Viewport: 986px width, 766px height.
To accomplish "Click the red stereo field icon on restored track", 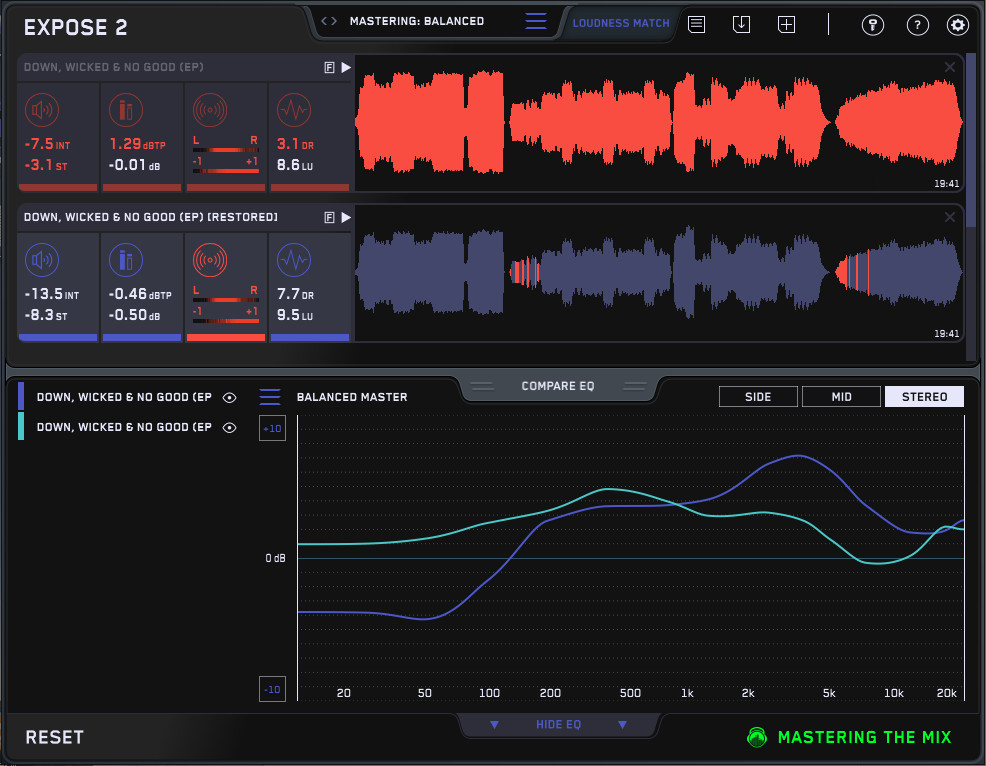I will click(x=209, y=260).
